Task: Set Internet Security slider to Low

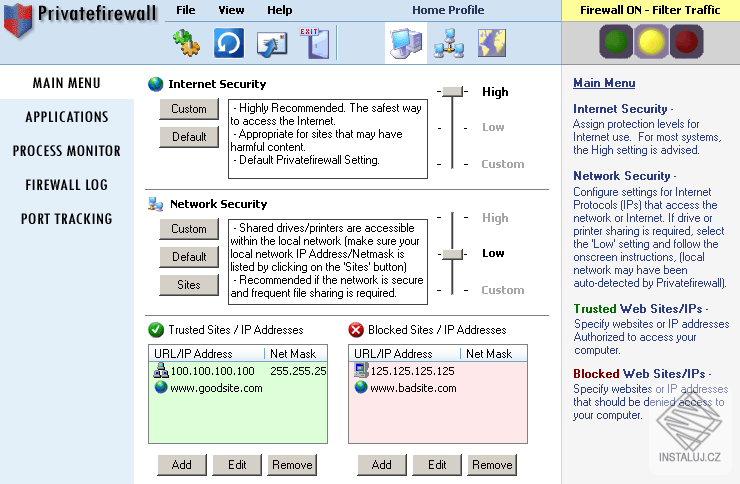Action: [x=493, y=127]
